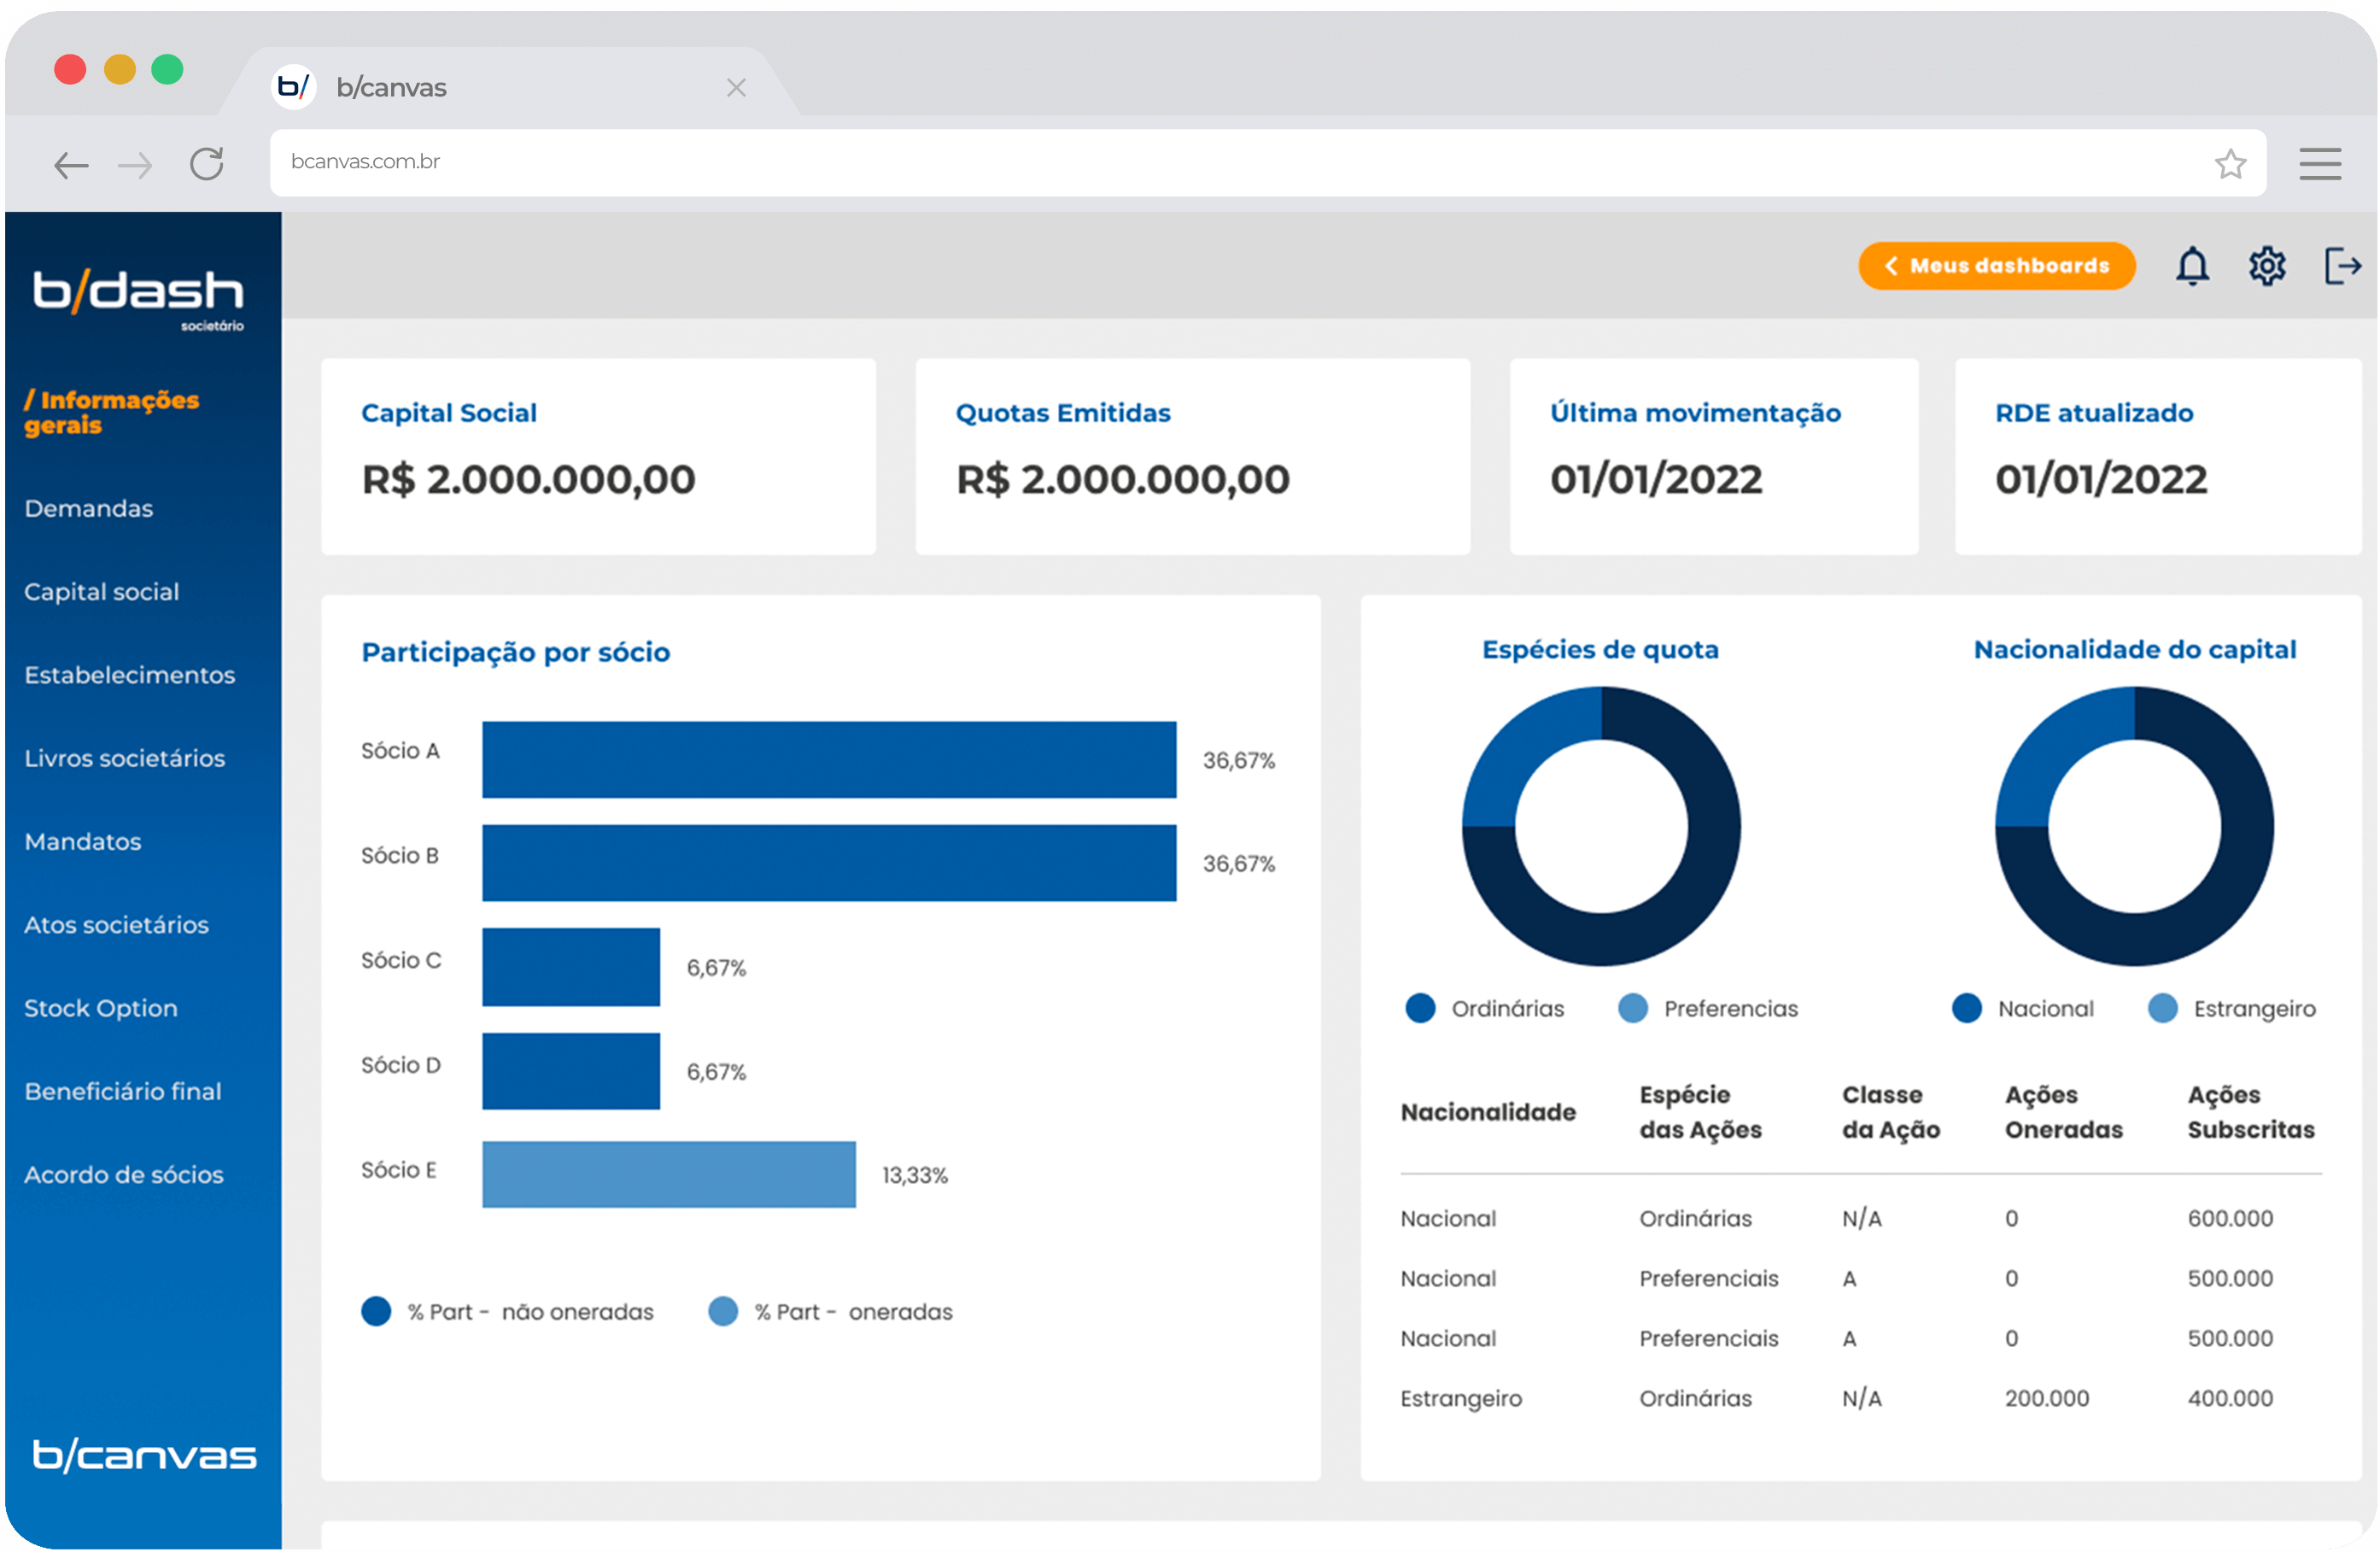Click the browser forward arrow
This screenshot has width=2380, height=1552.
tap(135, 165)
